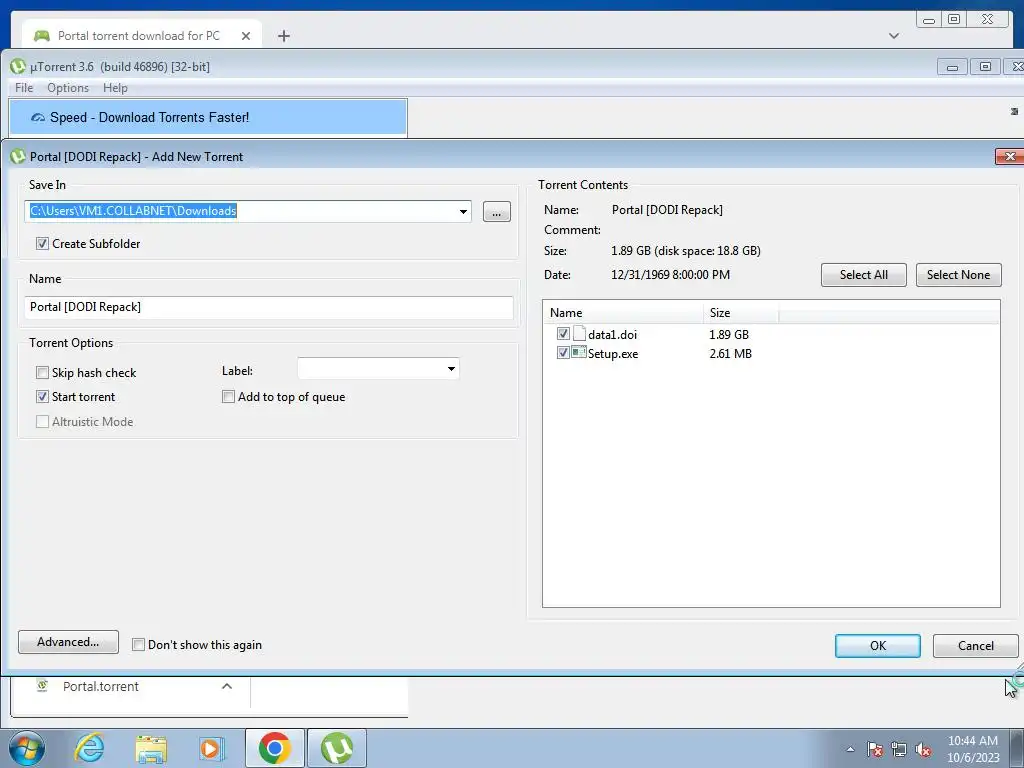This screenshot has height=768, width=1024.
Task: Toggle the Create Subfolder checkbox
Action: click(42, 244)
